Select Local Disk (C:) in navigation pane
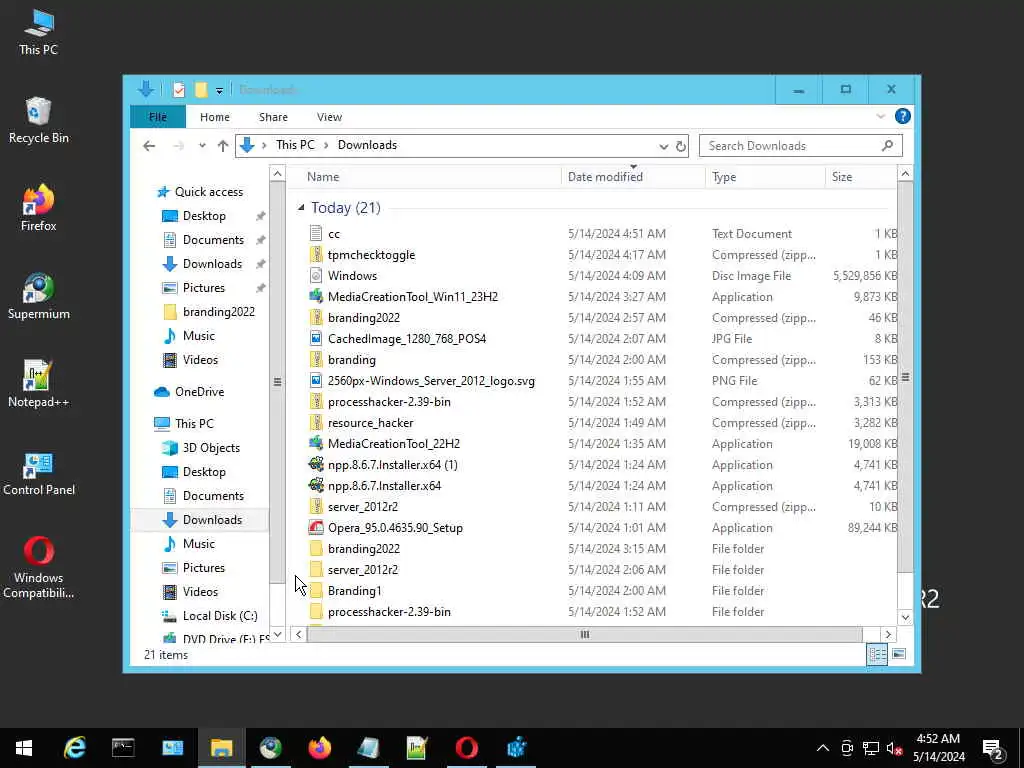The height and width of the screenshot is (768, 1024). [219, 616]
